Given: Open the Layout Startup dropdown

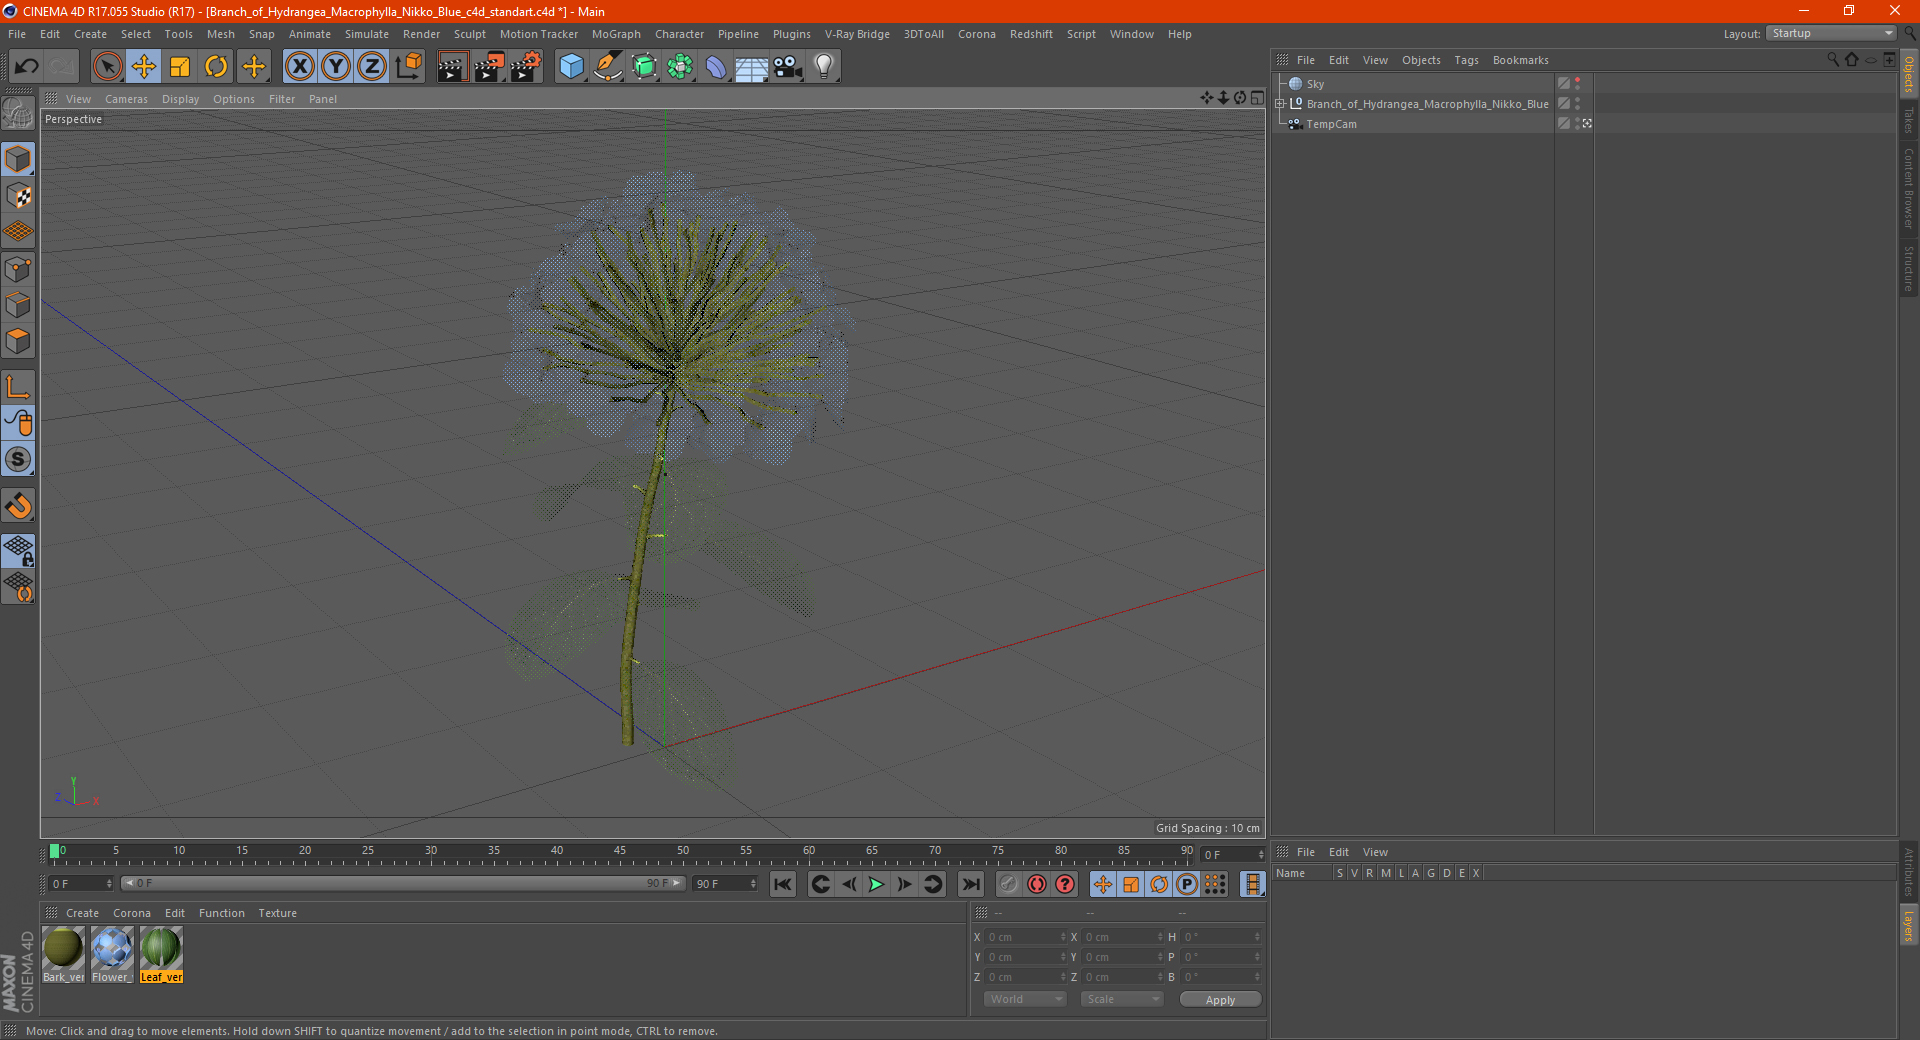Looking at the screenshot, I should tap(1832, 34).
